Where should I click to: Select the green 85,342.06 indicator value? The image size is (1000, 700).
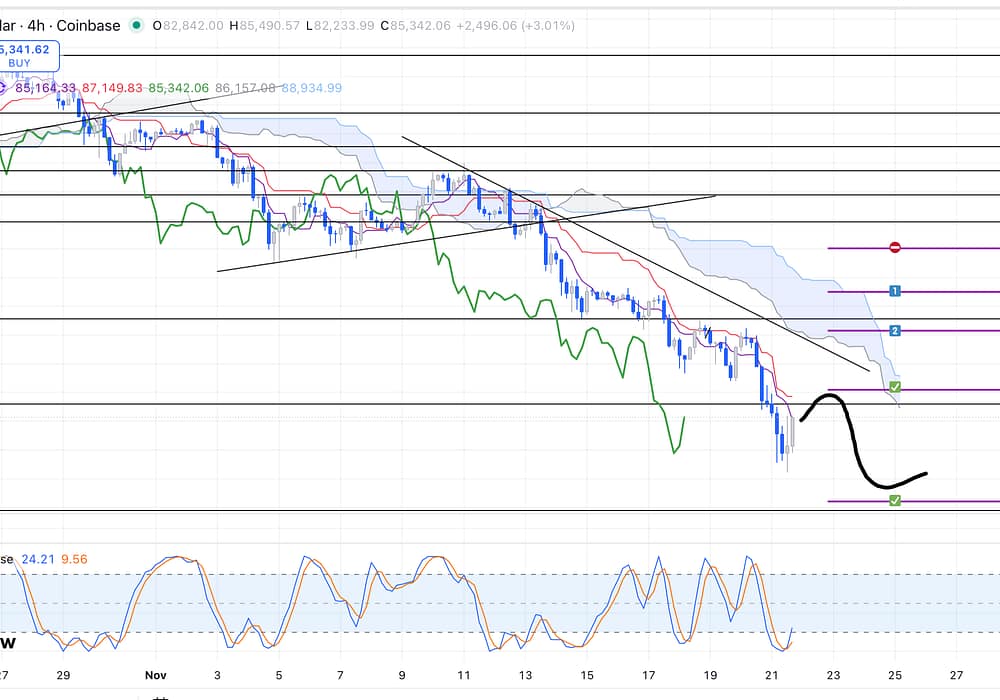click(180, 88)
